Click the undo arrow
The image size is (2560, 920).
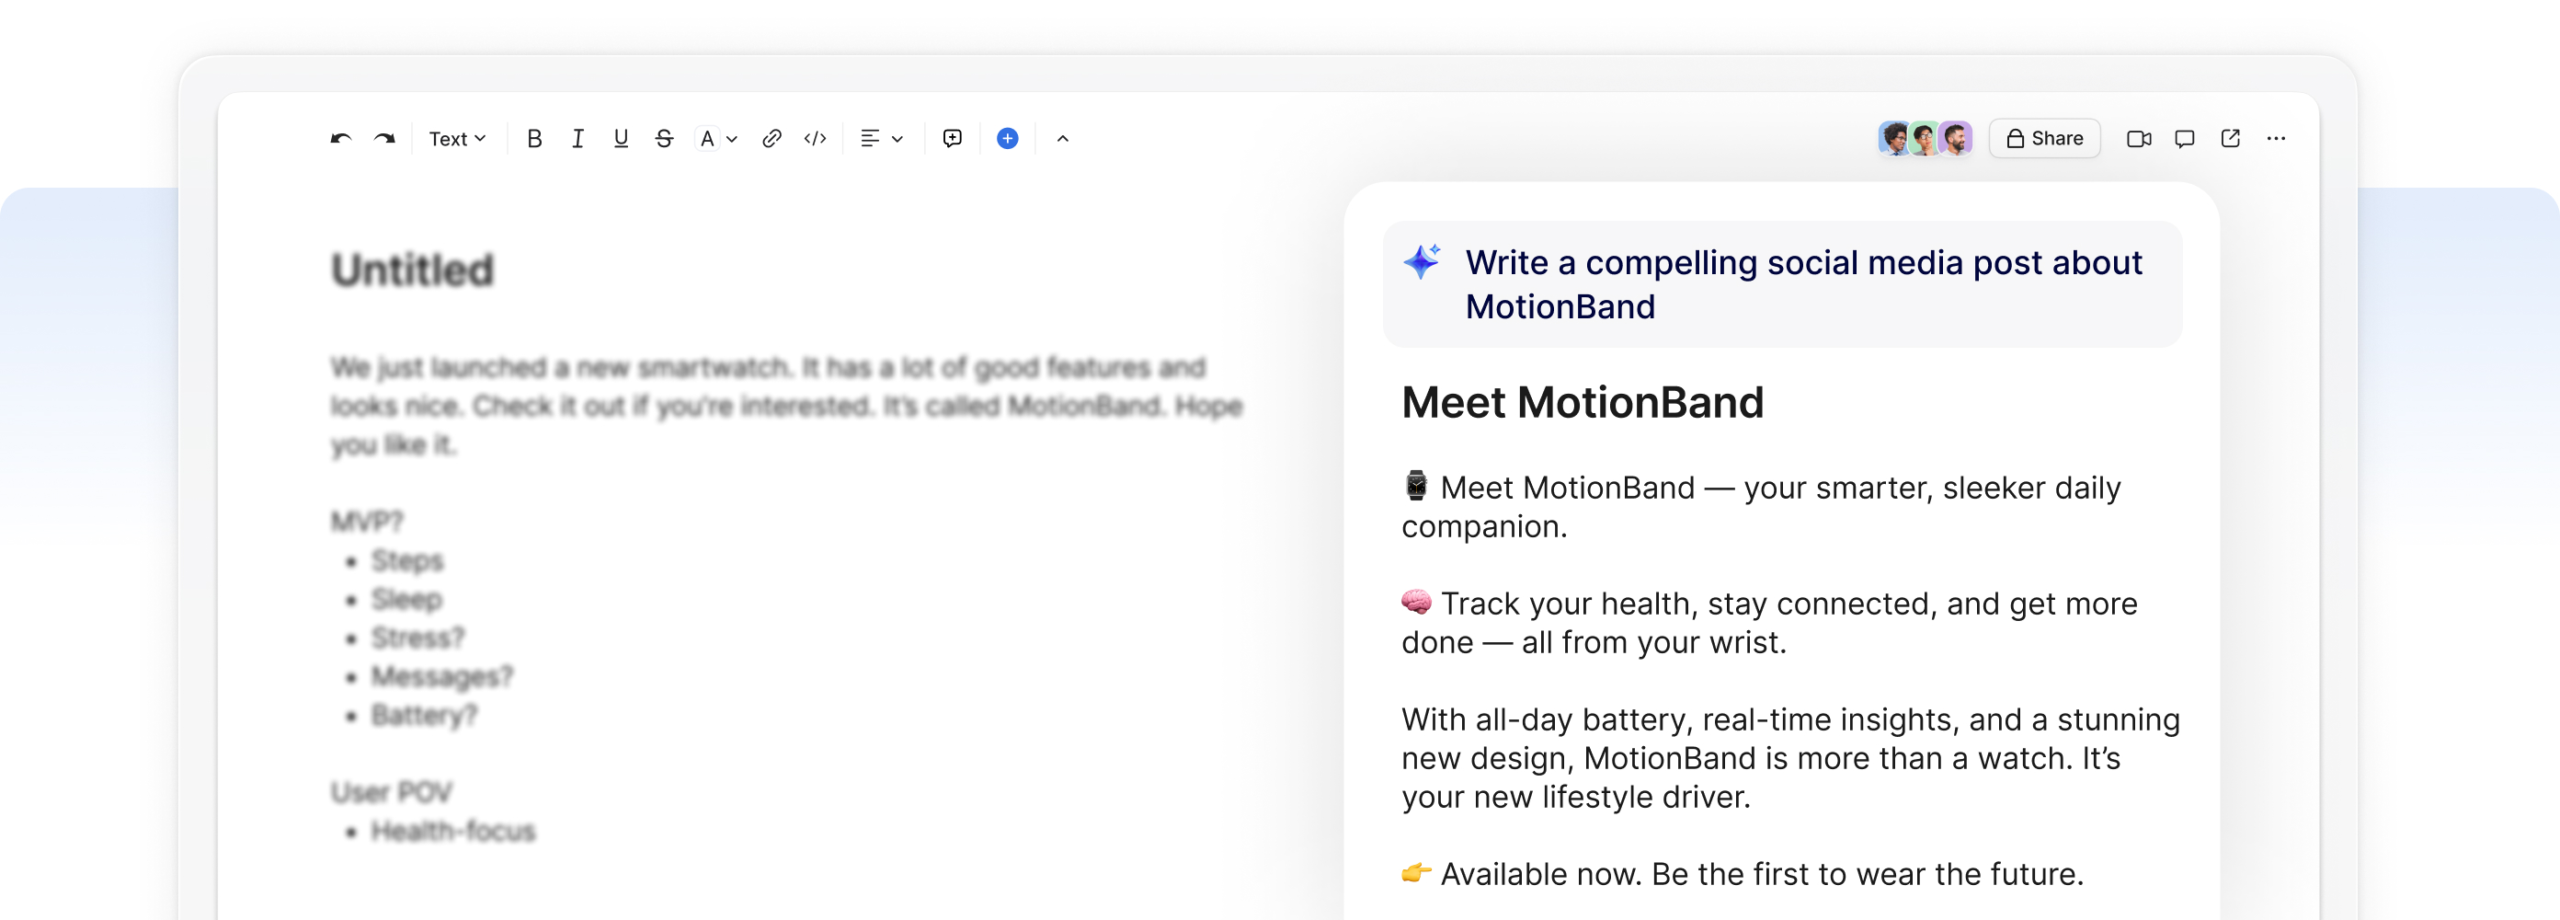point(341,139)
